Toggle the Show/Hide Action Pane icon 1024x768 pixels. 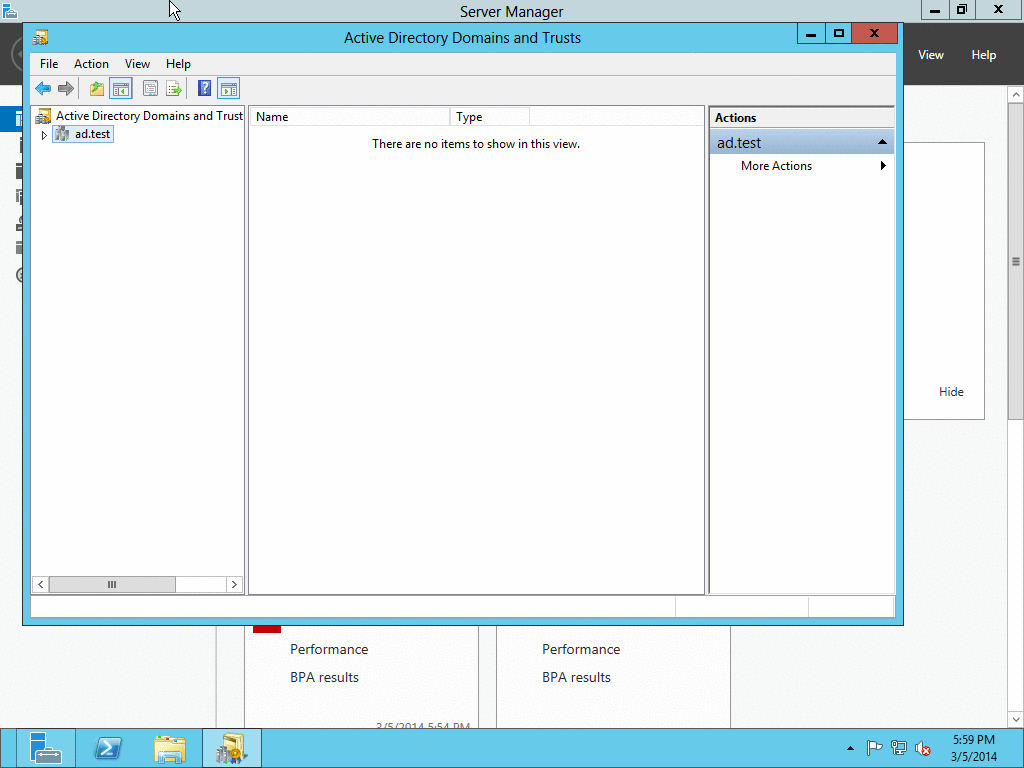[x=228, y=88]
